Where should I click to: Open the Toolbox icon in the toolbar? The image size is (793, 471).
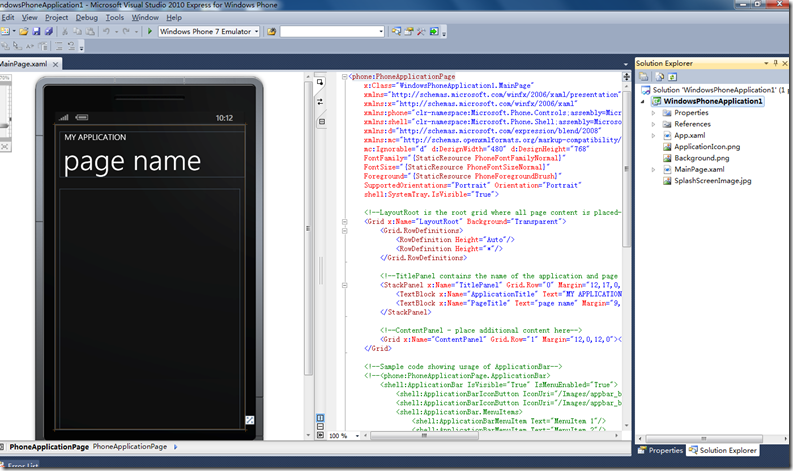(421, 31)
